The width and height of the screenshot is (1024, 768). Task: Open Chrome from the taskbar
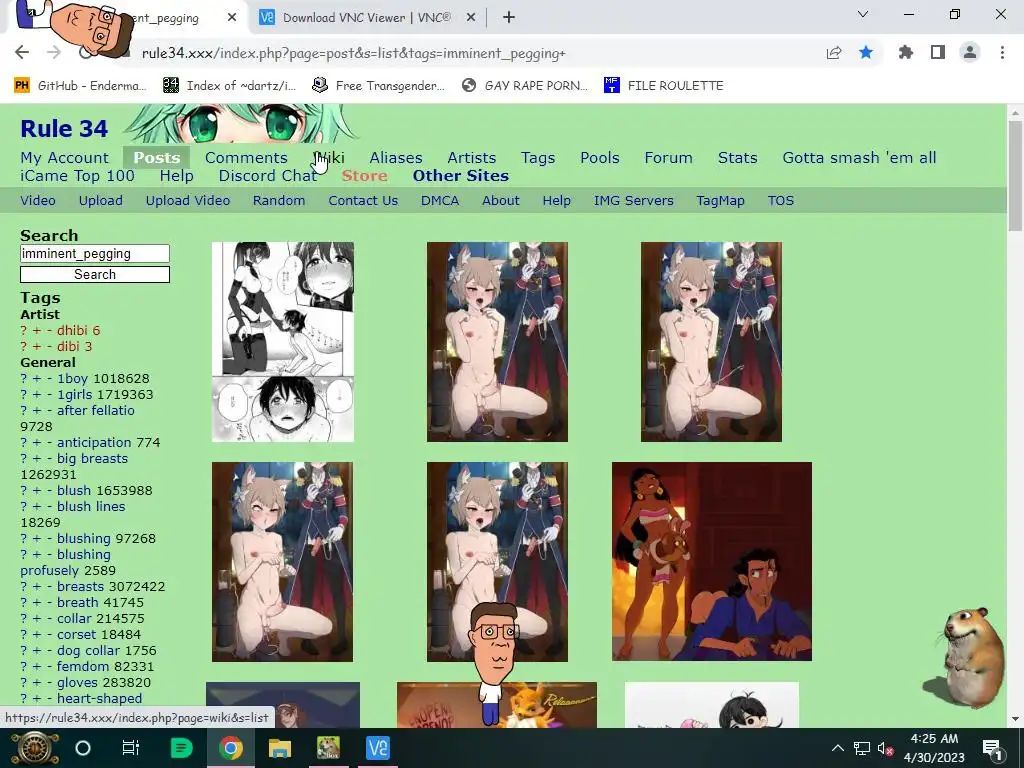[230, 748]
